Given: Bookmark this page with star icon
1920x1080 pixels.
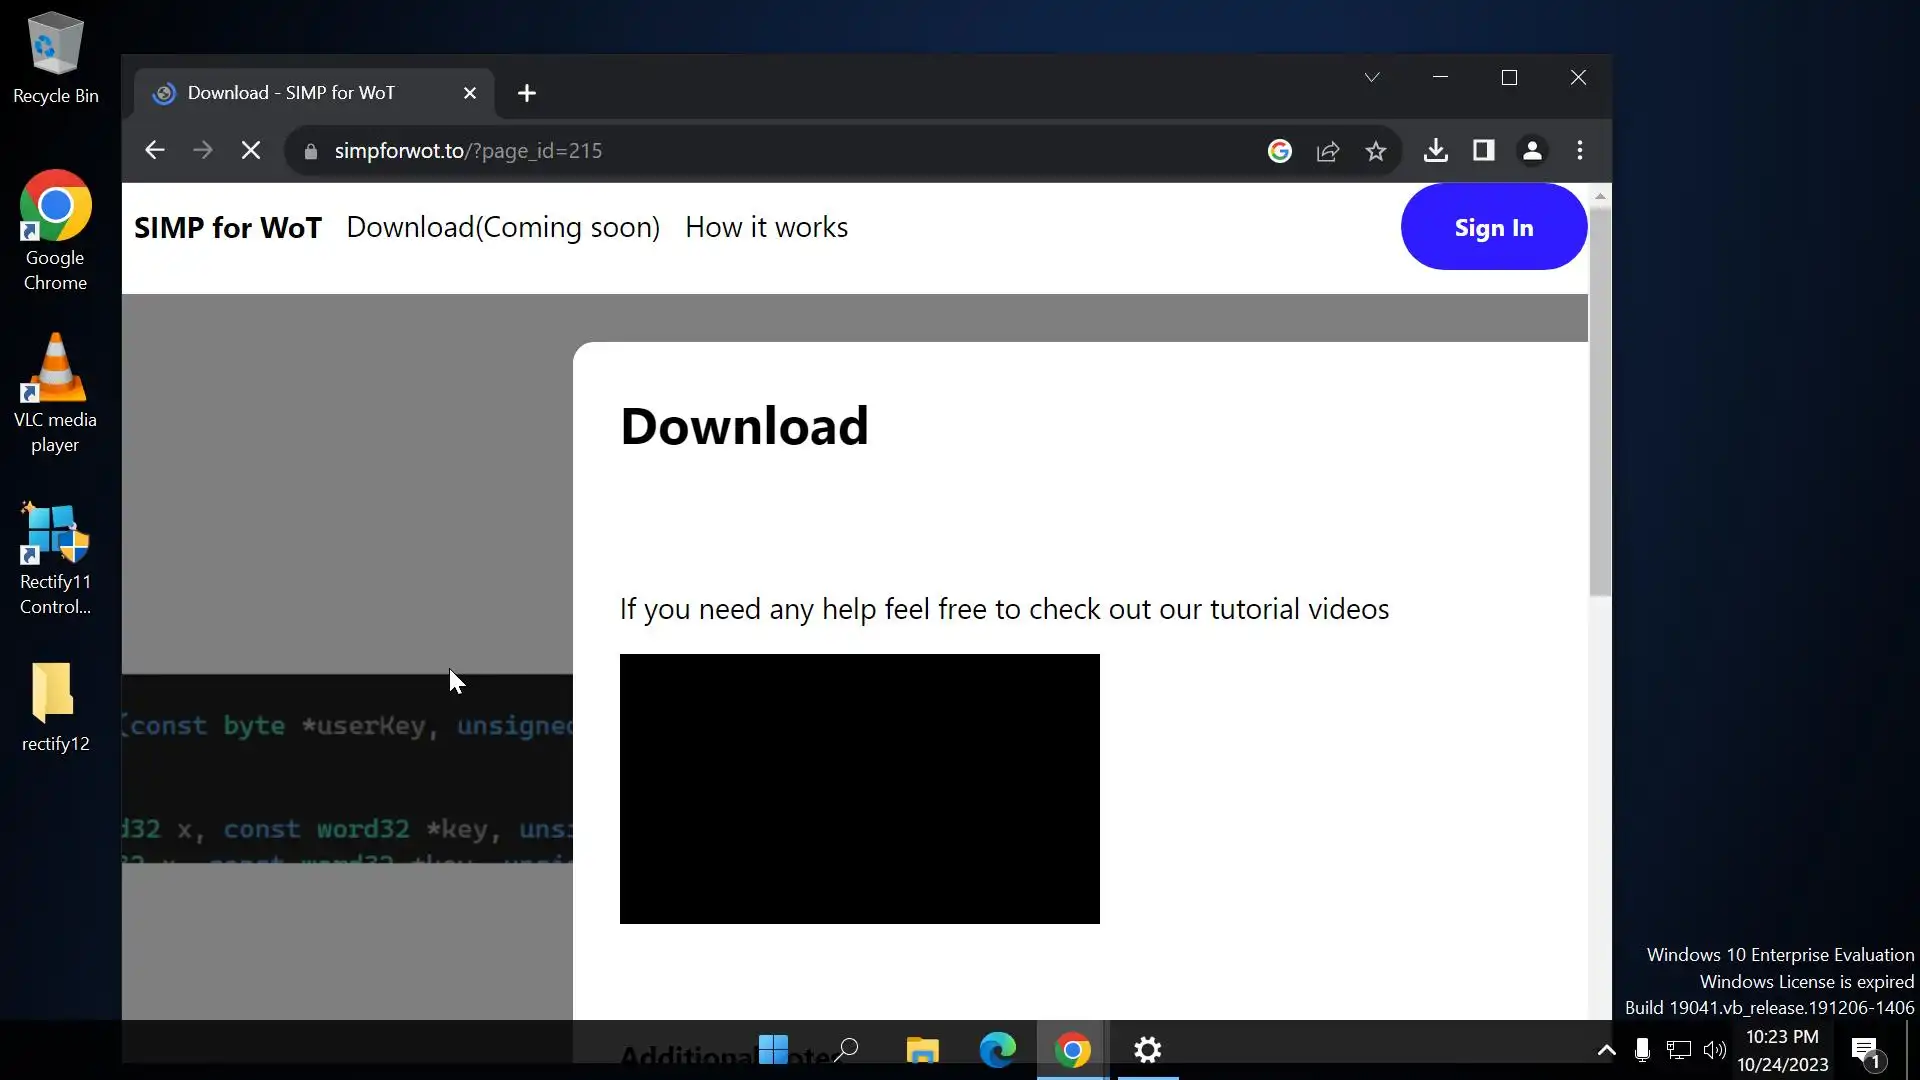Looking at the screenshot, I should coord(1376,151).
